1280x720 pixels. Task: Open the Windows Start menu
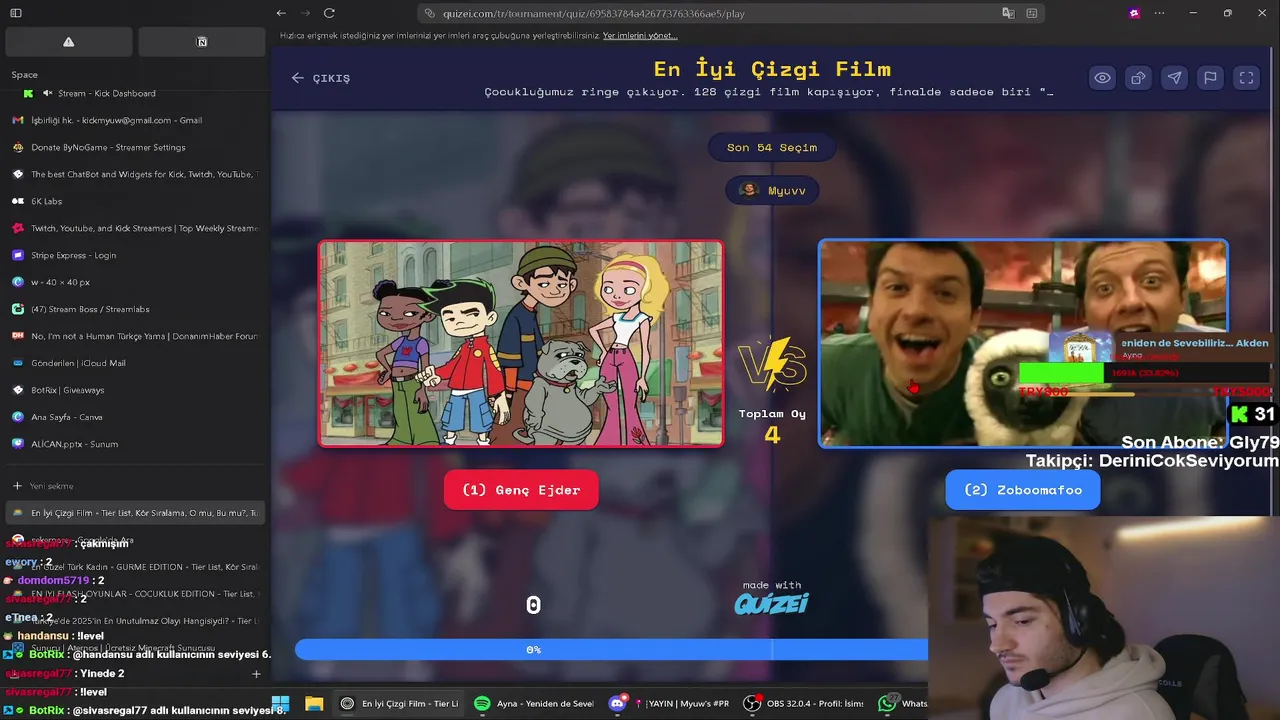(x=280, y=703)
